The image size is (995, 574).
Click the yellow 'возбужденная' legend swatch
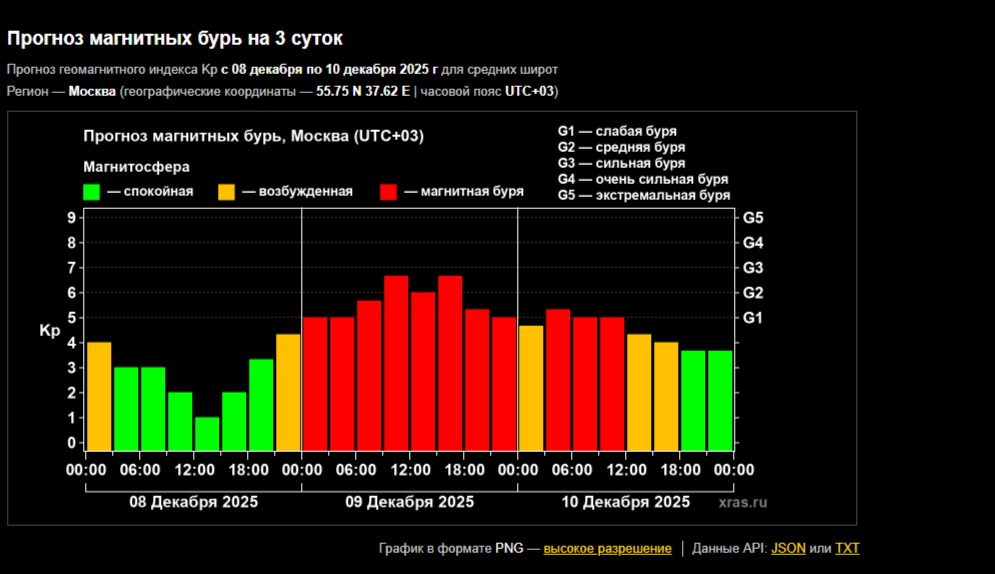point(227,192)
